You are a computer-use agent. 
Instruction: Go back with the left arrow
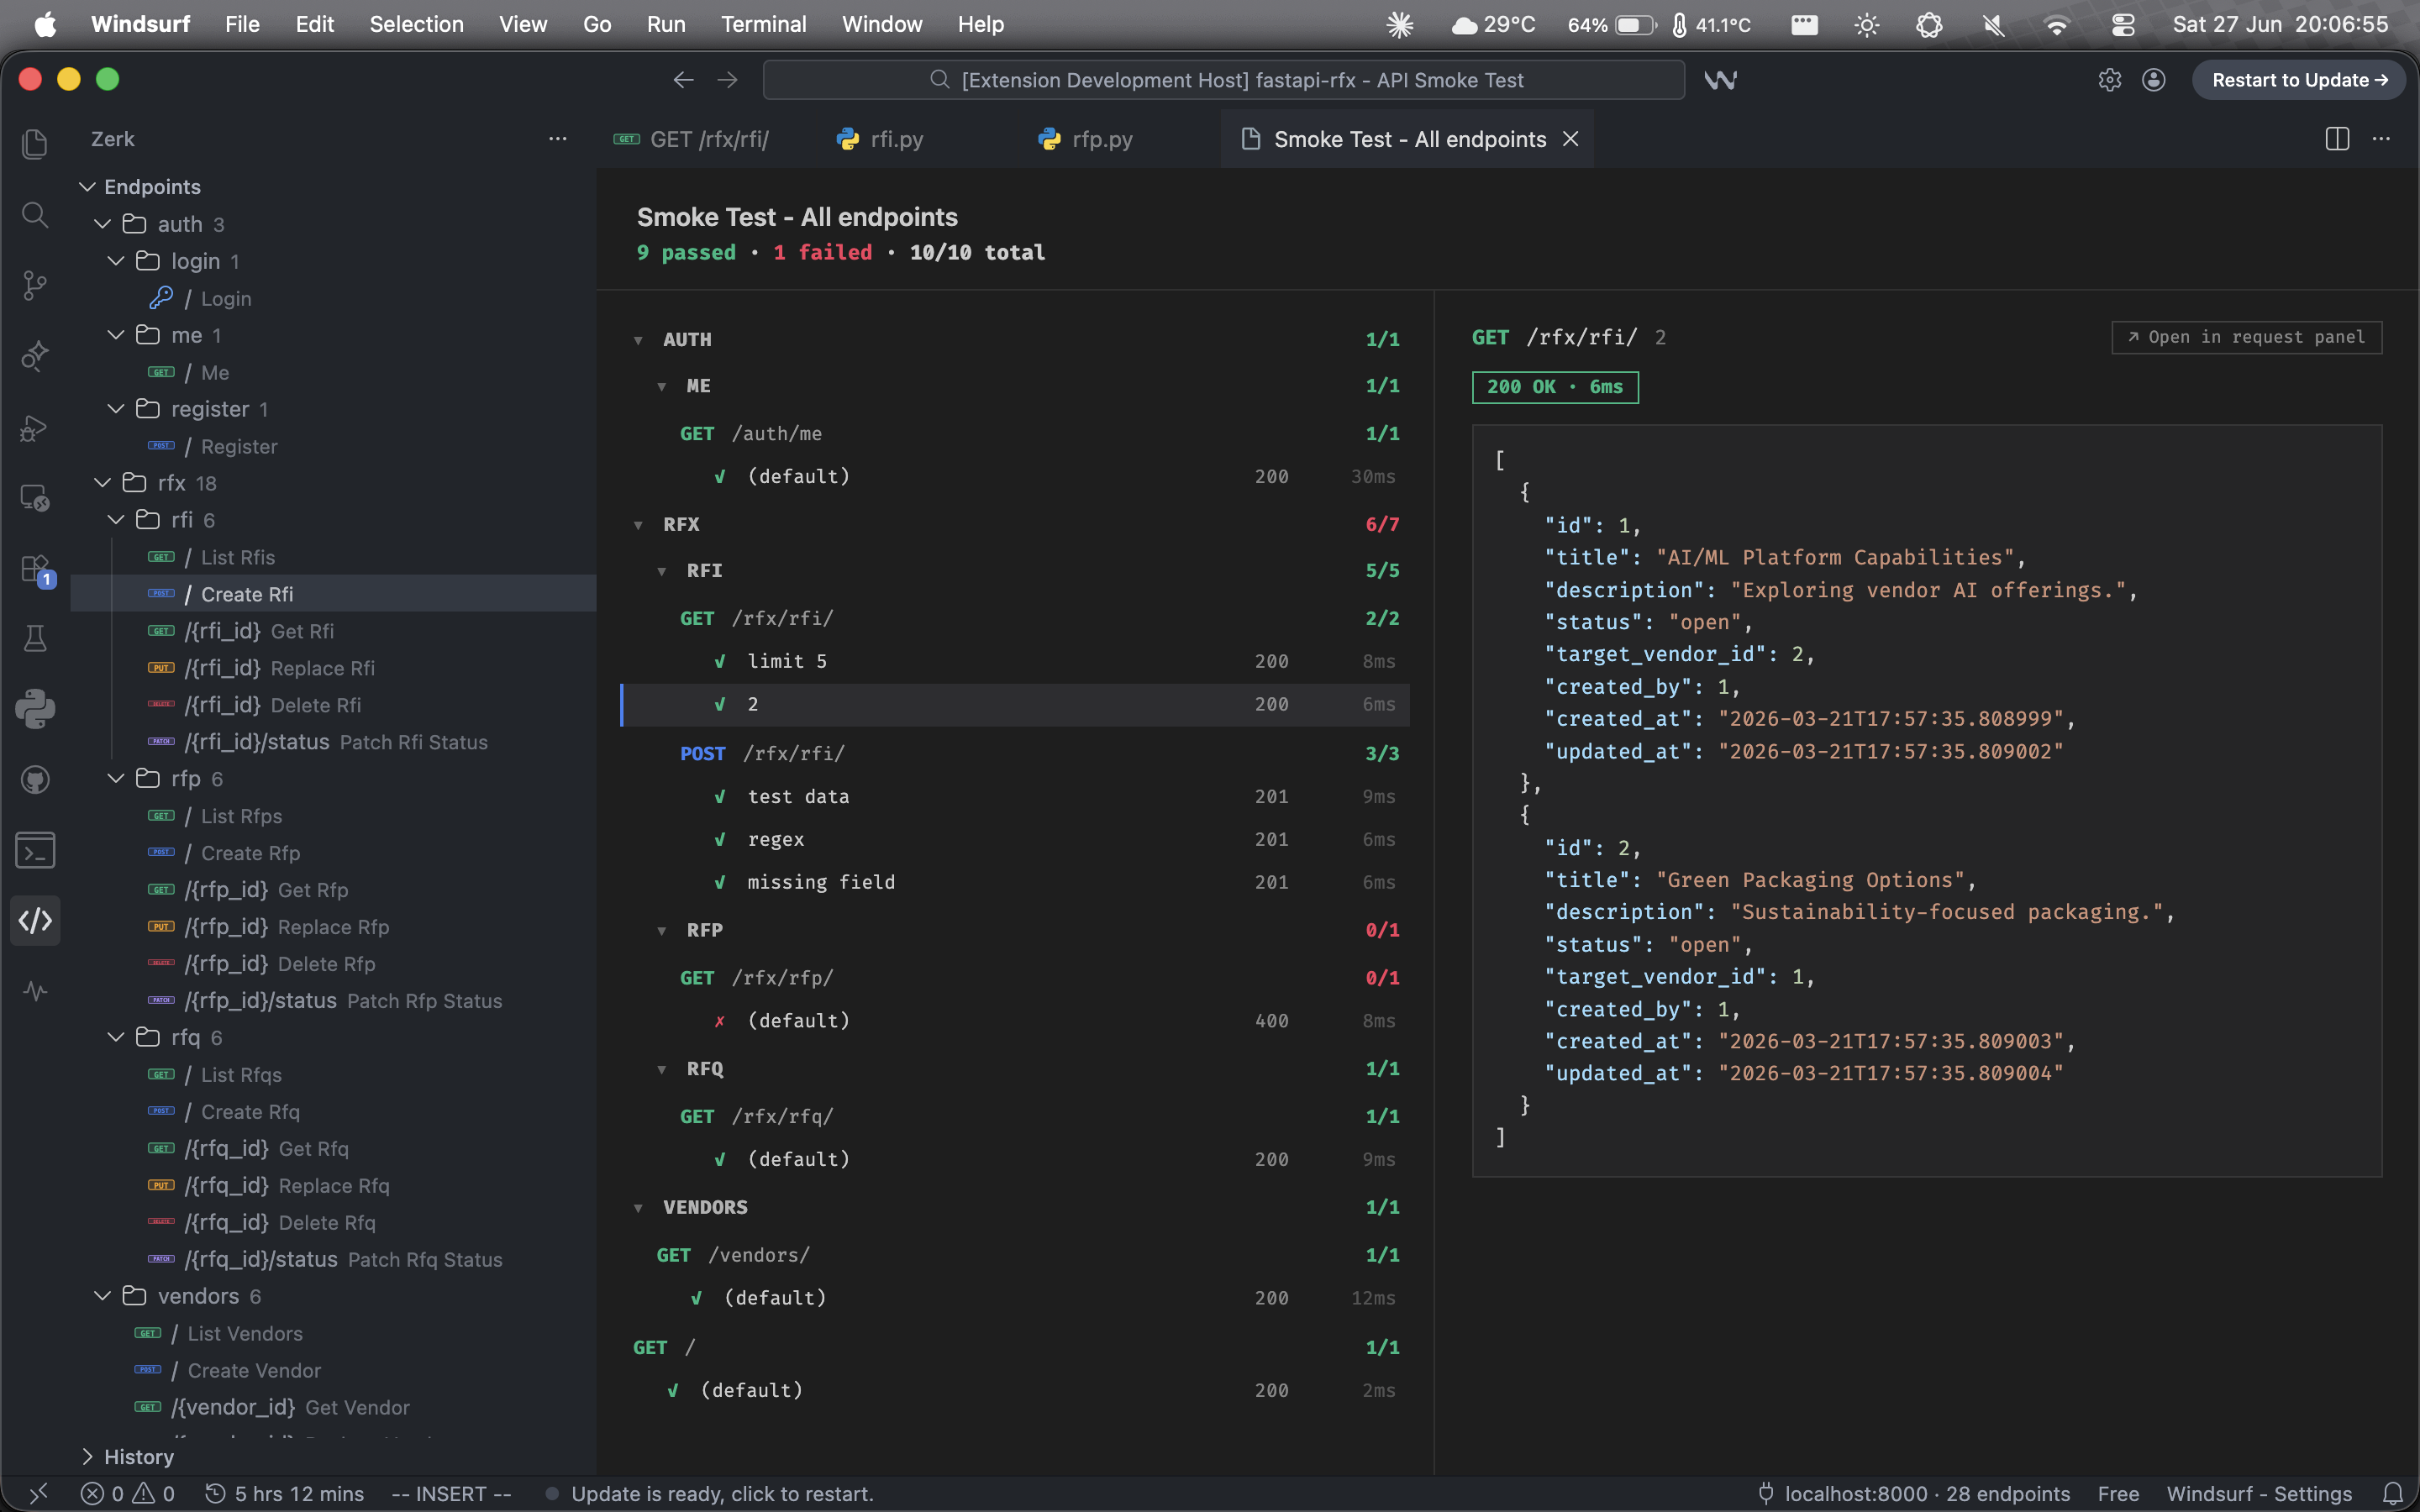coord(683,80)
